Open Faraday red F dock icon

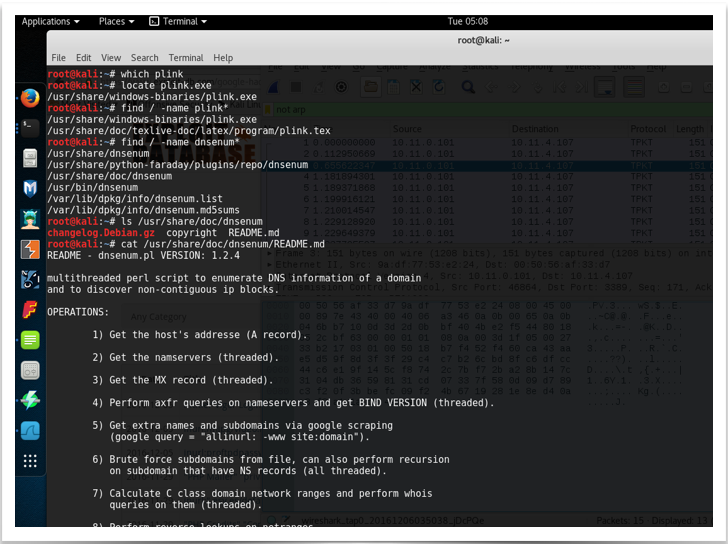coord(30,309)
